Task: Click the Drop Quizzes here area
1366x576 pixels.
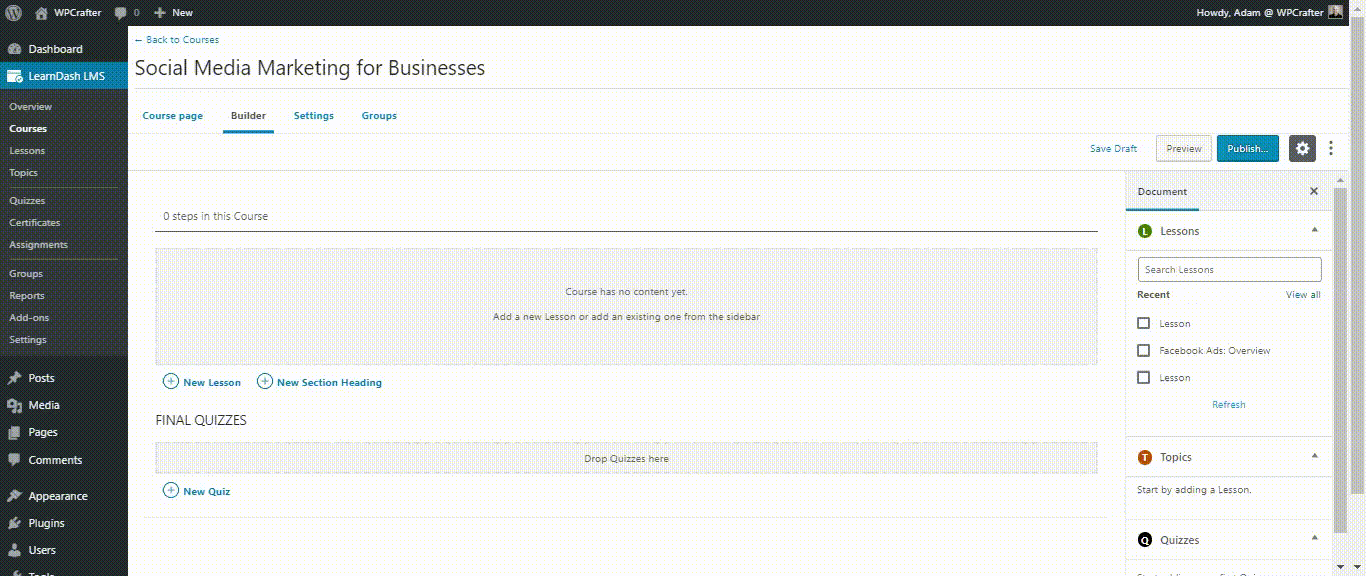Action: tap(626, 458)
